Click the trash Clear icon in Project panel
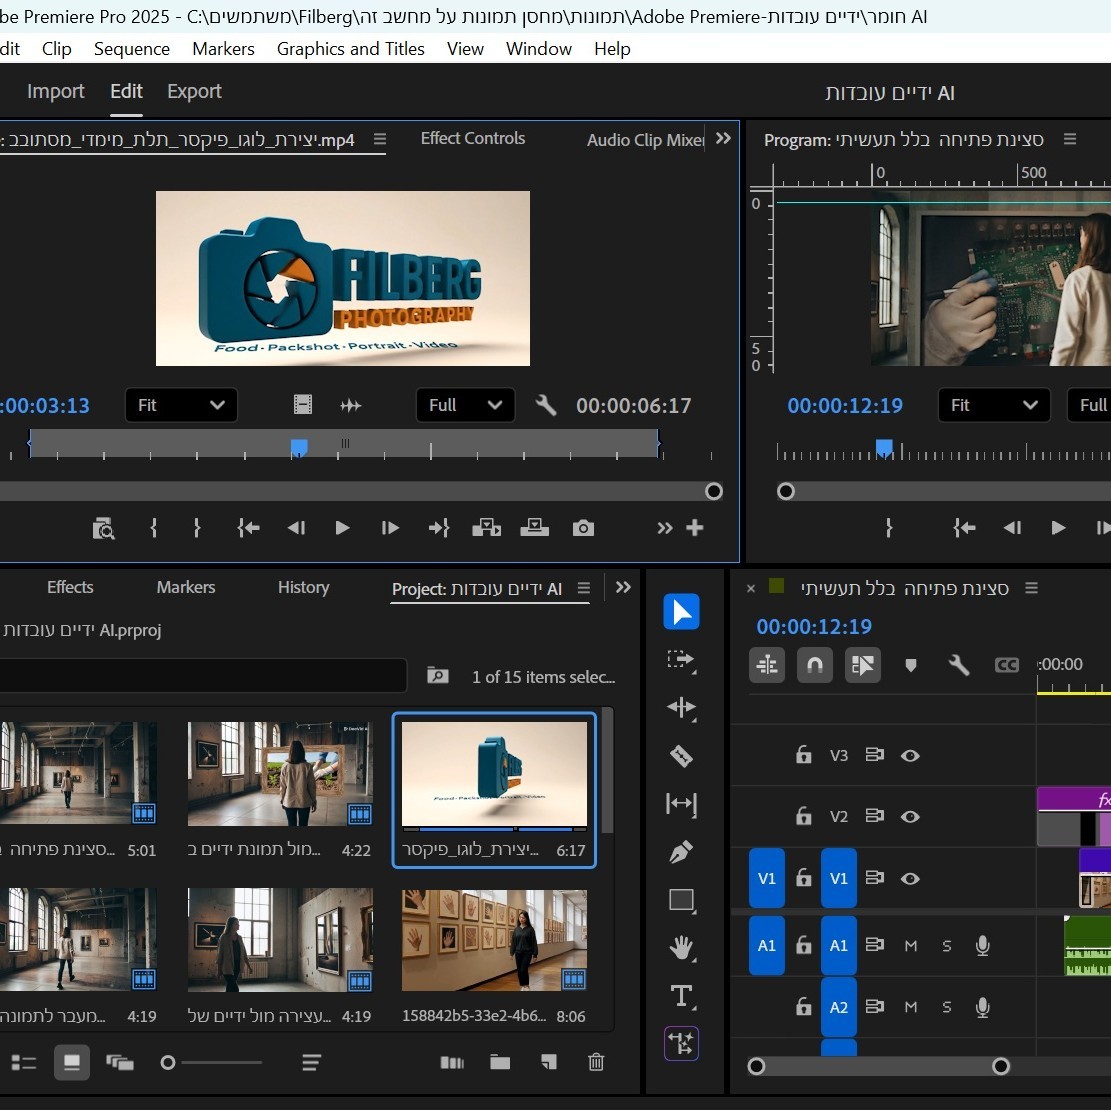Screen dimensions: 1111x1111 point(596,1061)
